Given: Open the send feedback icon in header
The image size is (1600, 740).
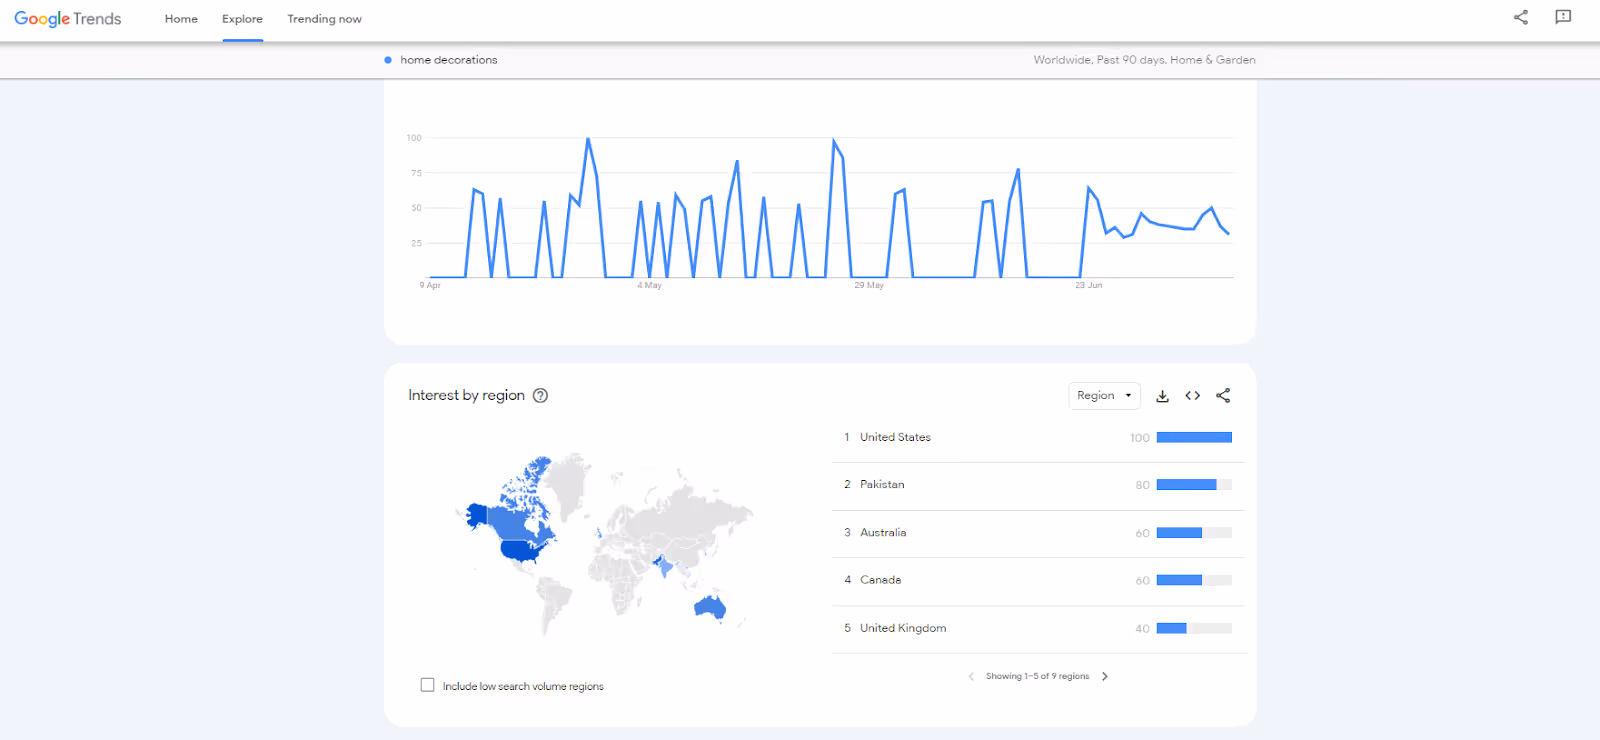Looking at the screenshot, I should 1563,17.
